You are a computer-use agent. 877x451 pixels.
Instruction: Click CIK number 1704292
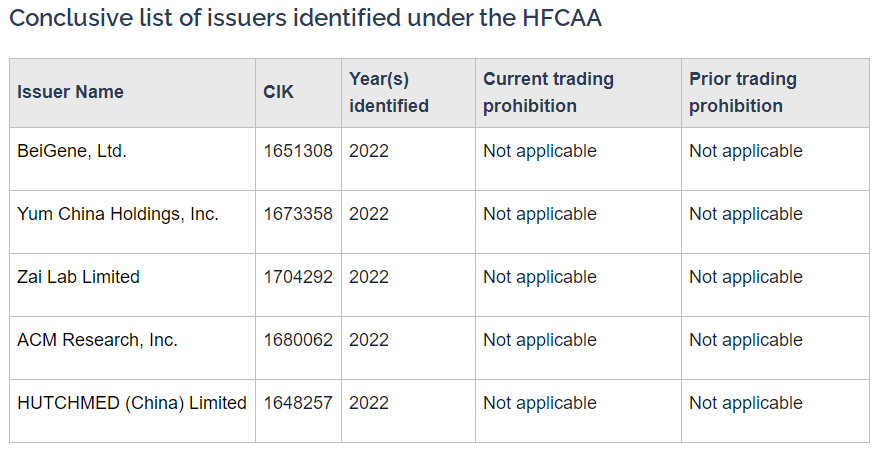[x=298, y=277]
